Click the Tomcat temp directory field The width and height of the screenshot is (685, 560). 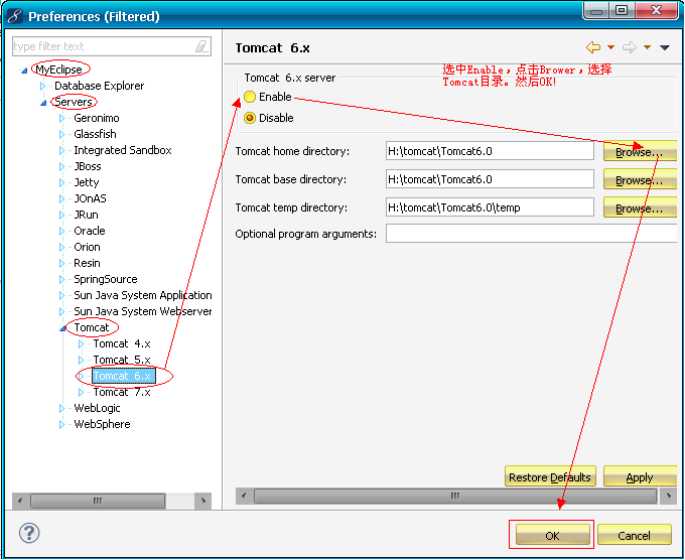[x=490, y=207]
